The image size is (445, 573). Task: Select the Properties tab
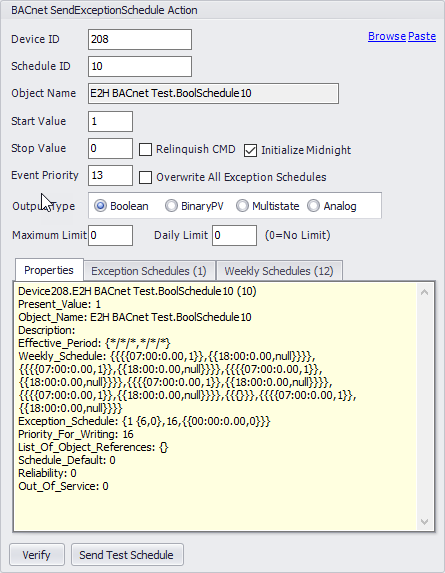click(49, 270)
